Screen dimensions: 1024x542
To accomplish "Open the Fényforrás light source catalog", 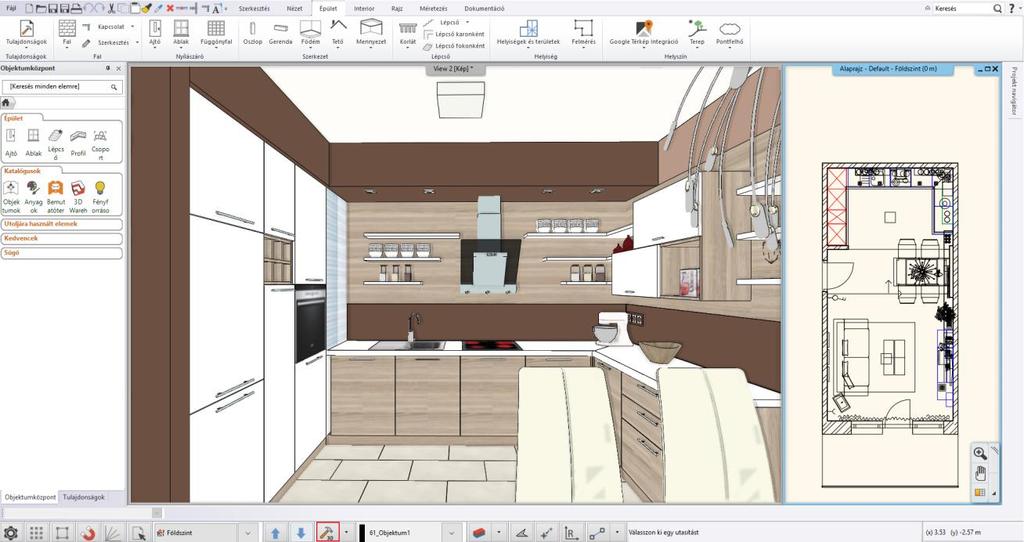I will click(100, 197).
